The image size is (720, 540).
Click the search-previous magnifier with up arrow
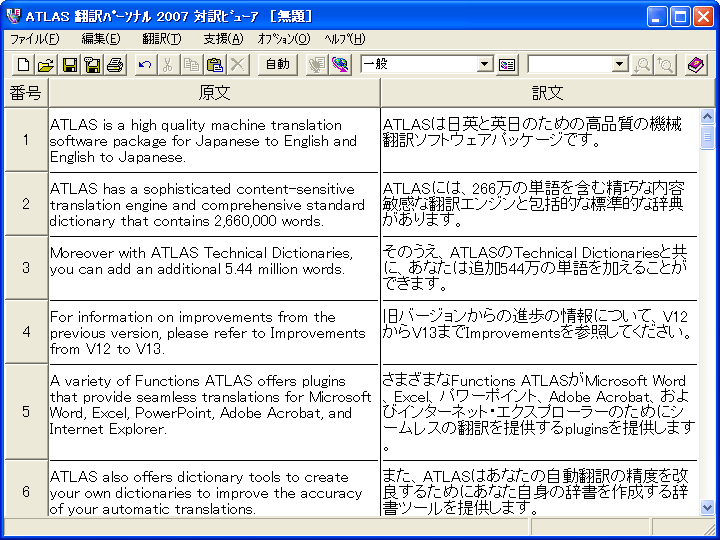click(665, 65)
